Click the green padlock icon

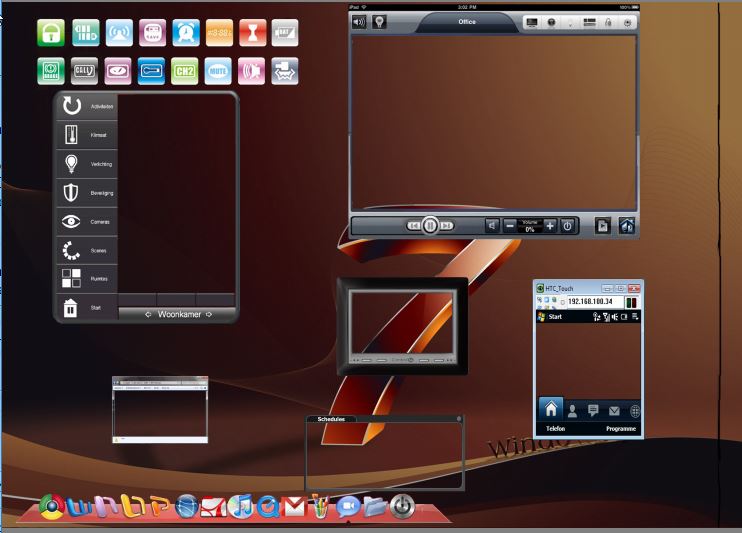(51, 33)
